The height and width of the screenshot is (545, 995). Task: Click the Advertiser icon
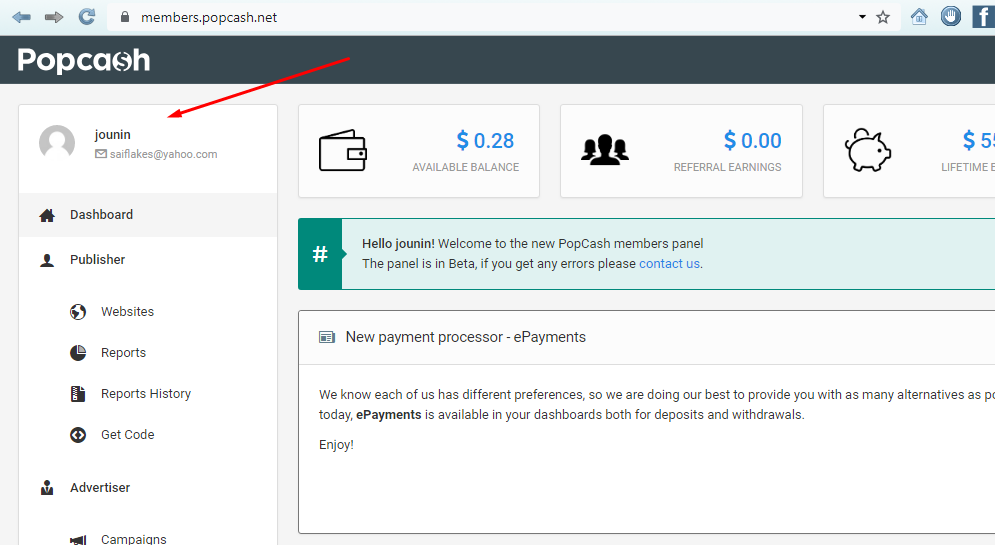point(47,487)
